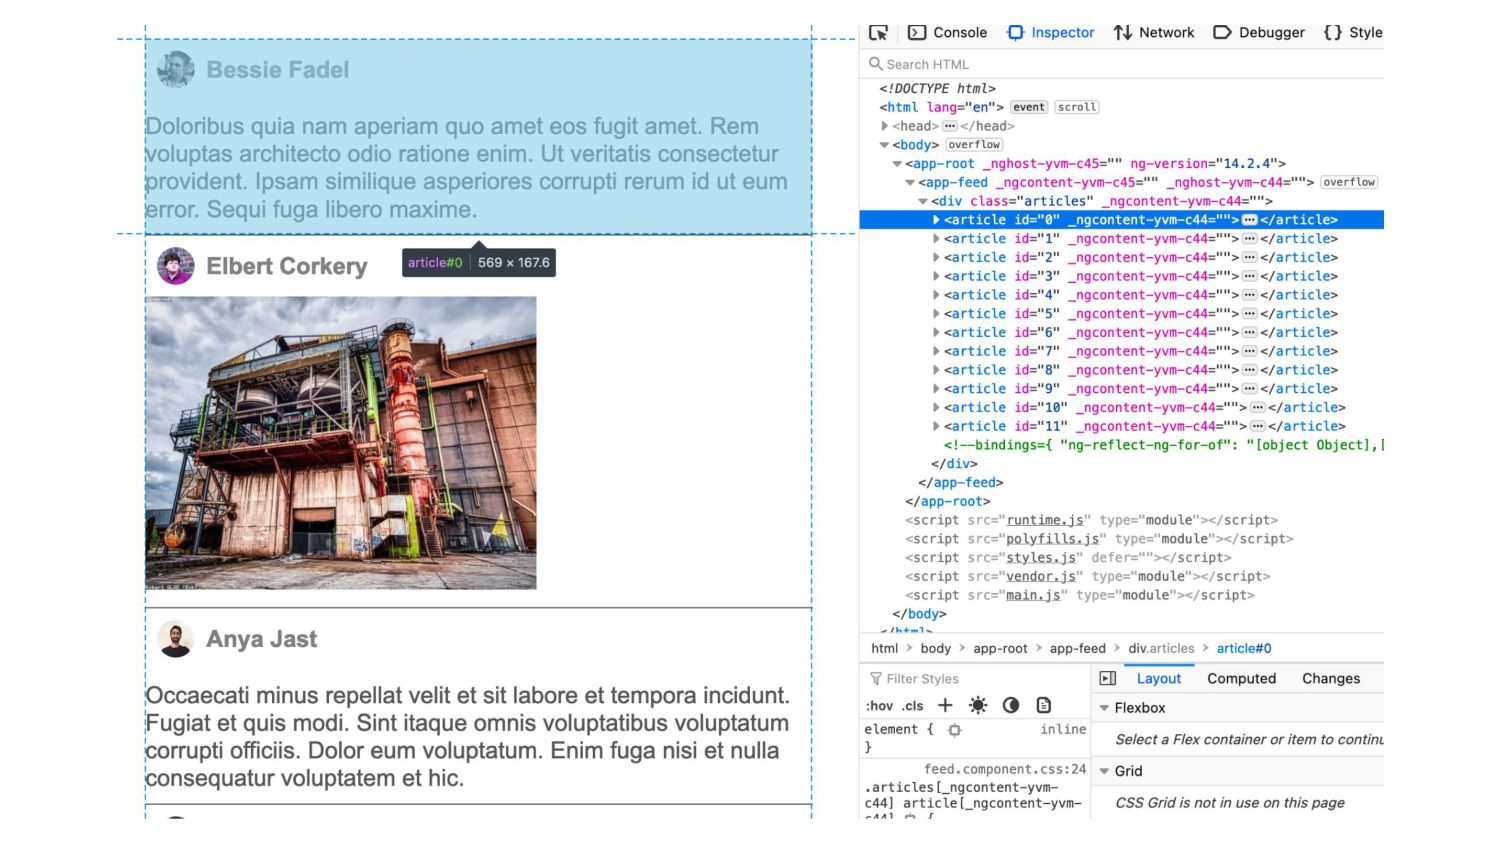Expand the head element node
Image resolution: width=1500 pixels, height=844 pixels.
click(885, 126)
